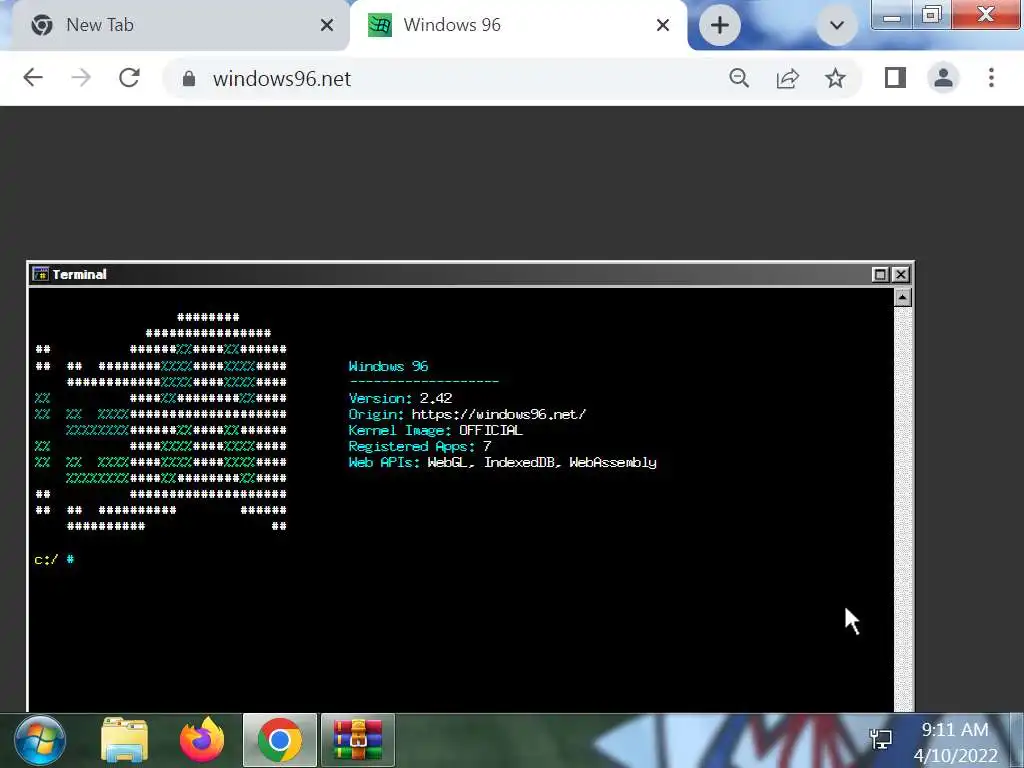Expand the tab search chevron
The height and width of the screenshot is (768, 1024).
pos(837,25)
